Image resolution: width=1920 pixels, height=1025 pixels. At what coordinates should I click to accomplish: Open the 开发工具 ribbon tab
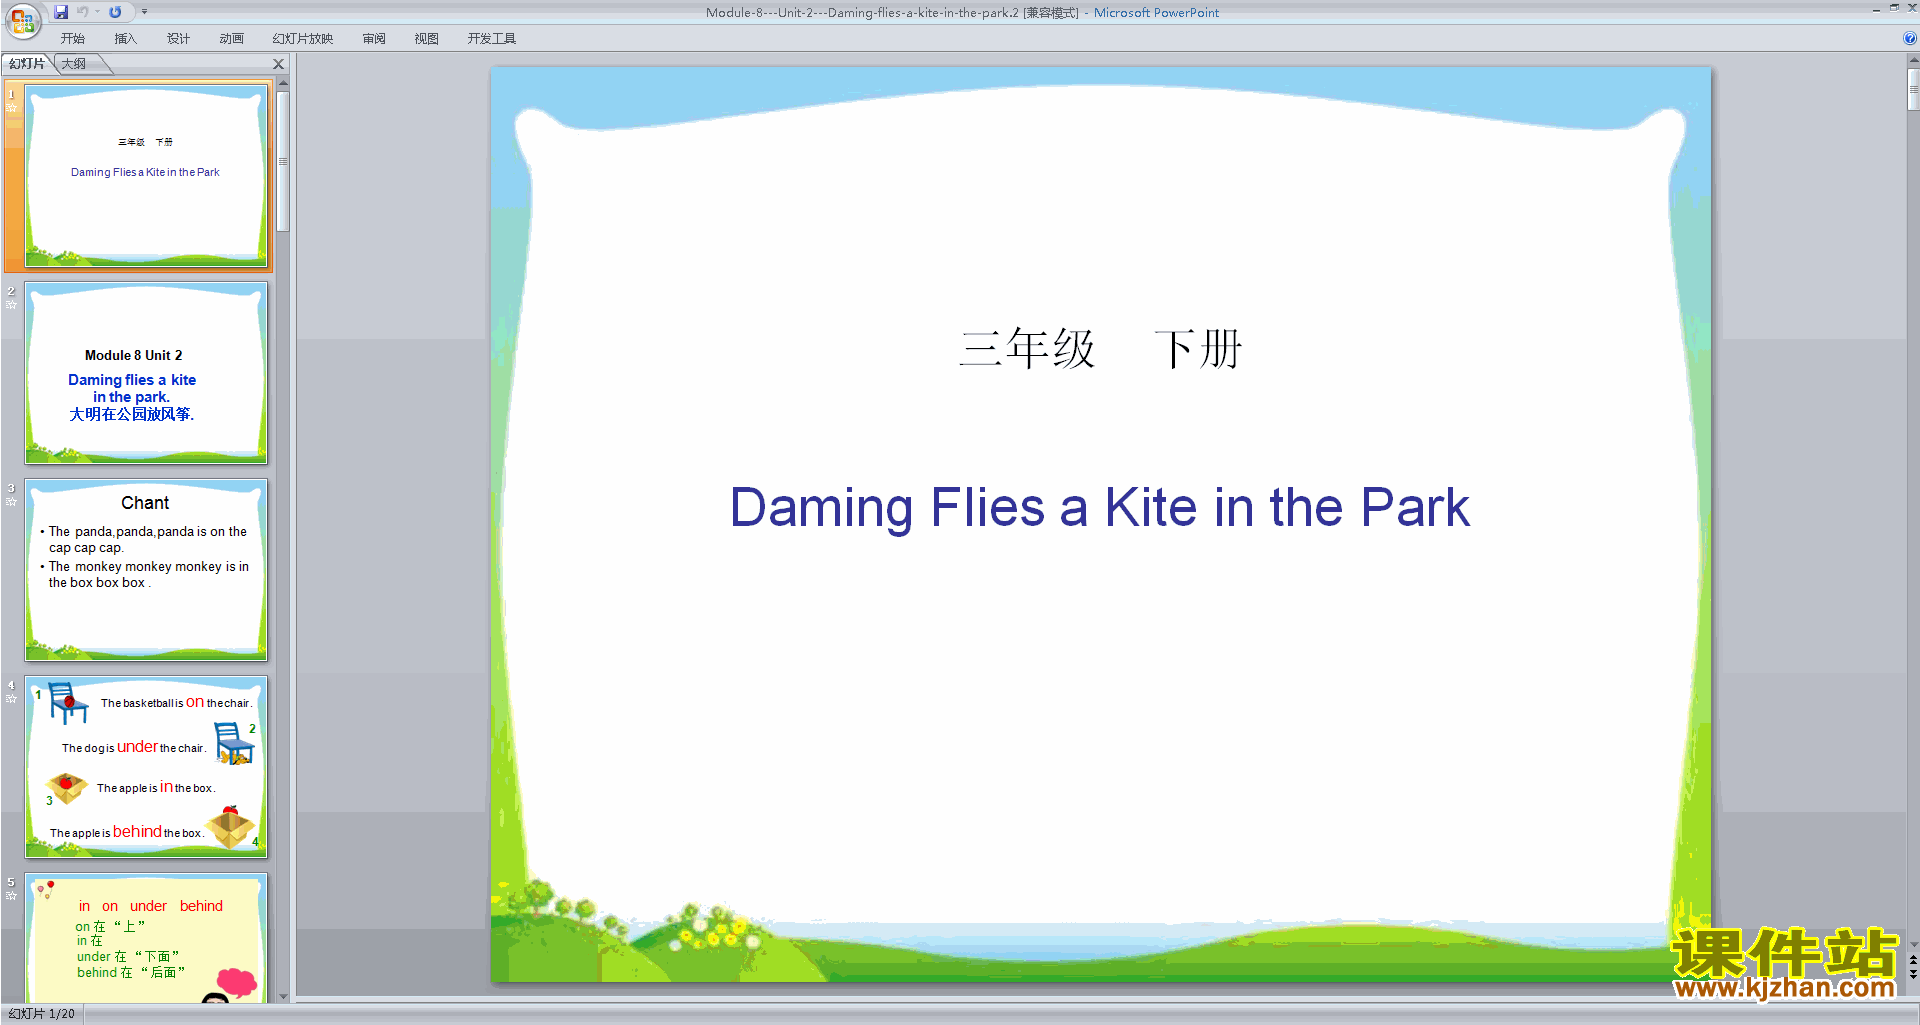492,39
